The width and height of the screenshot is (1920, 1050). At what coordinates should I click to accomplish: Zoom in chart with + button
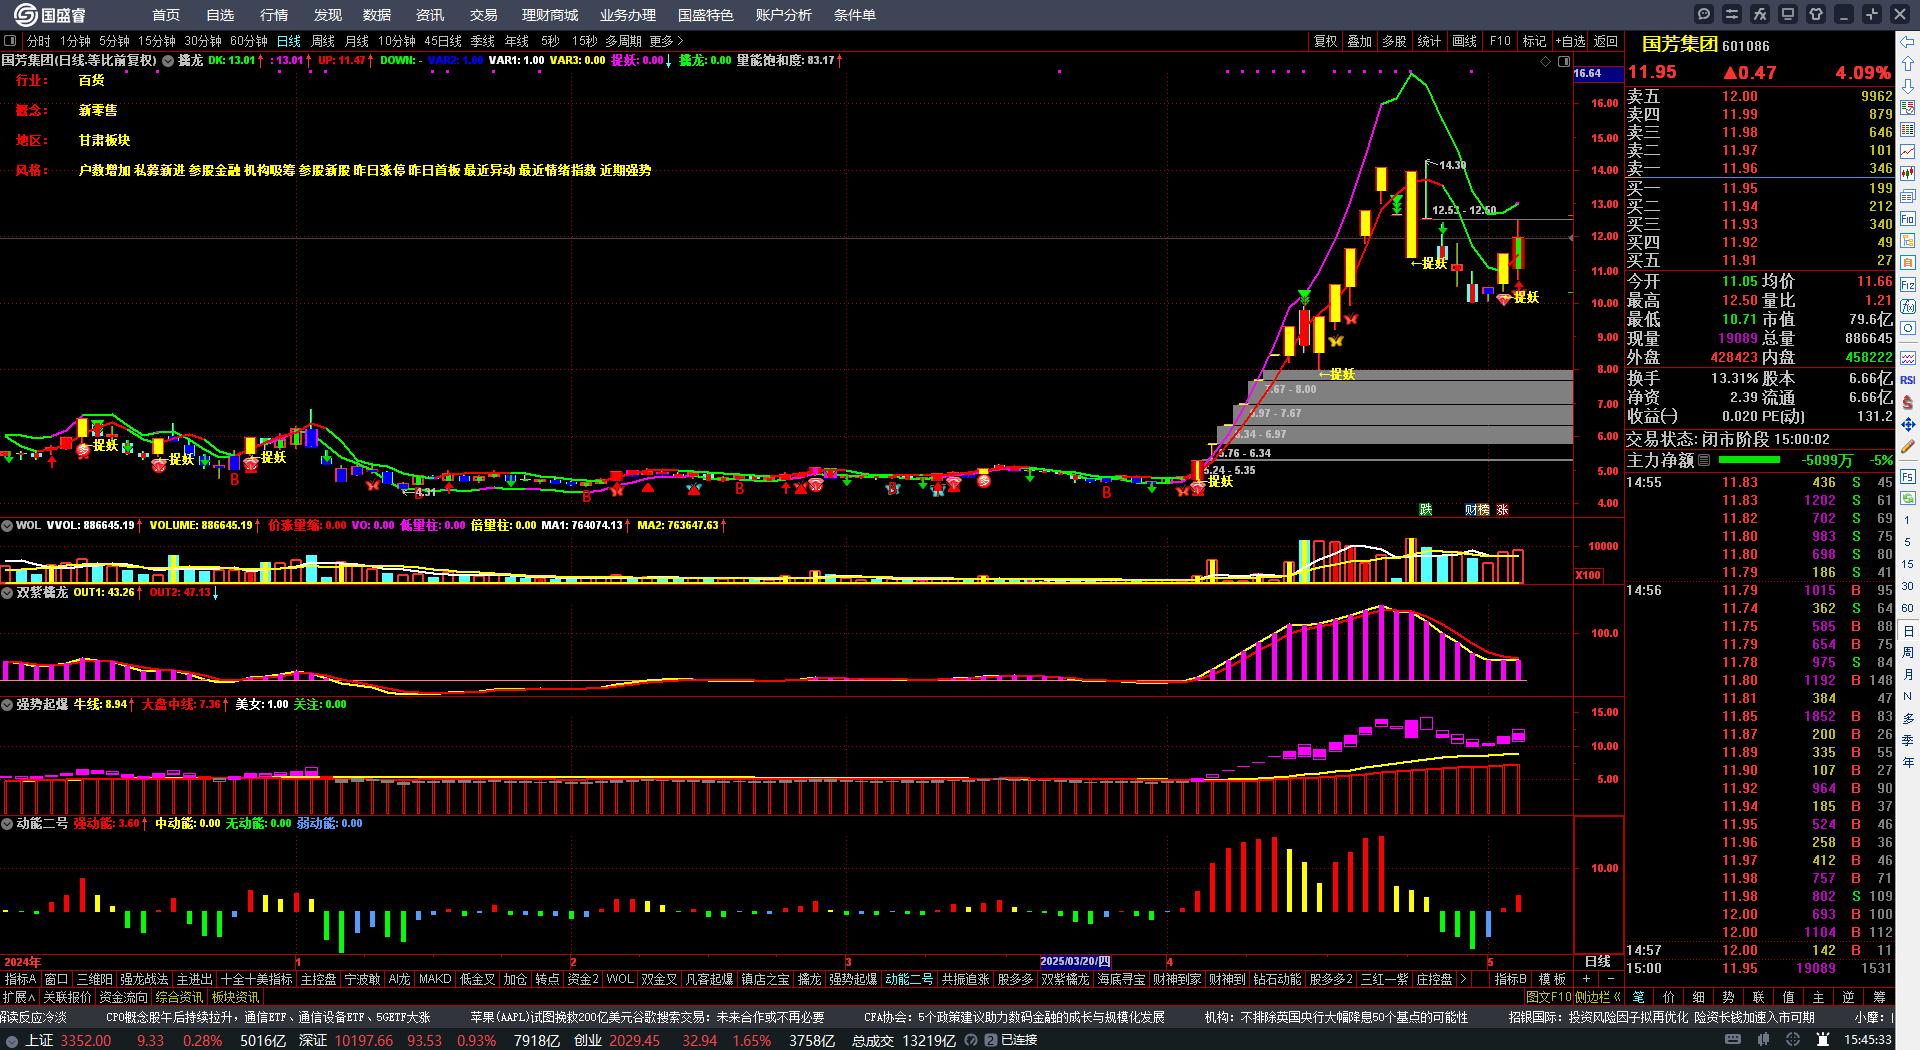[x=1586, y=979]
